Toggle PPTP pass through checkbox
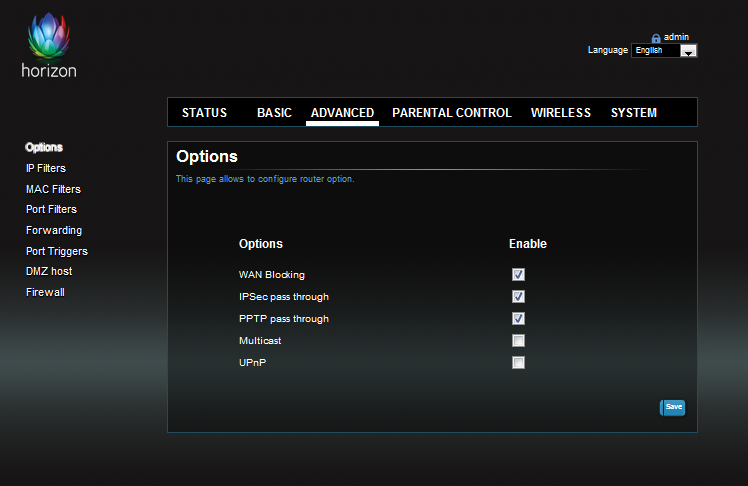 coord(519,319)
